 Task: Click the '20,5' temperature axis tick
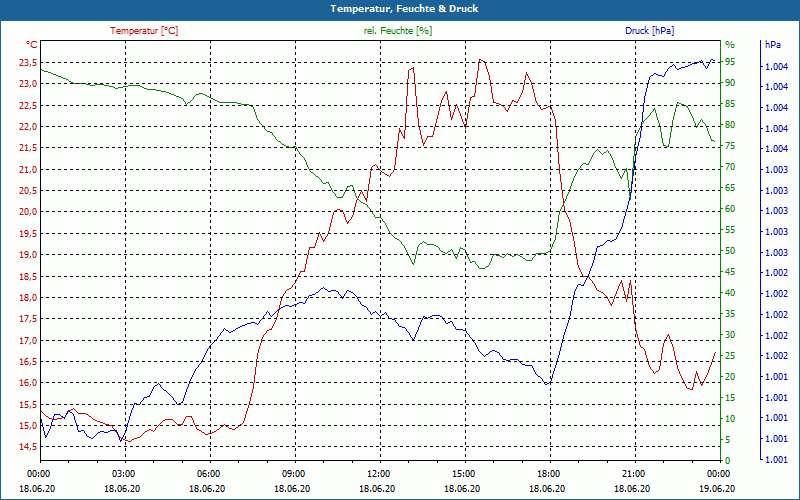[x=29, y=191]
